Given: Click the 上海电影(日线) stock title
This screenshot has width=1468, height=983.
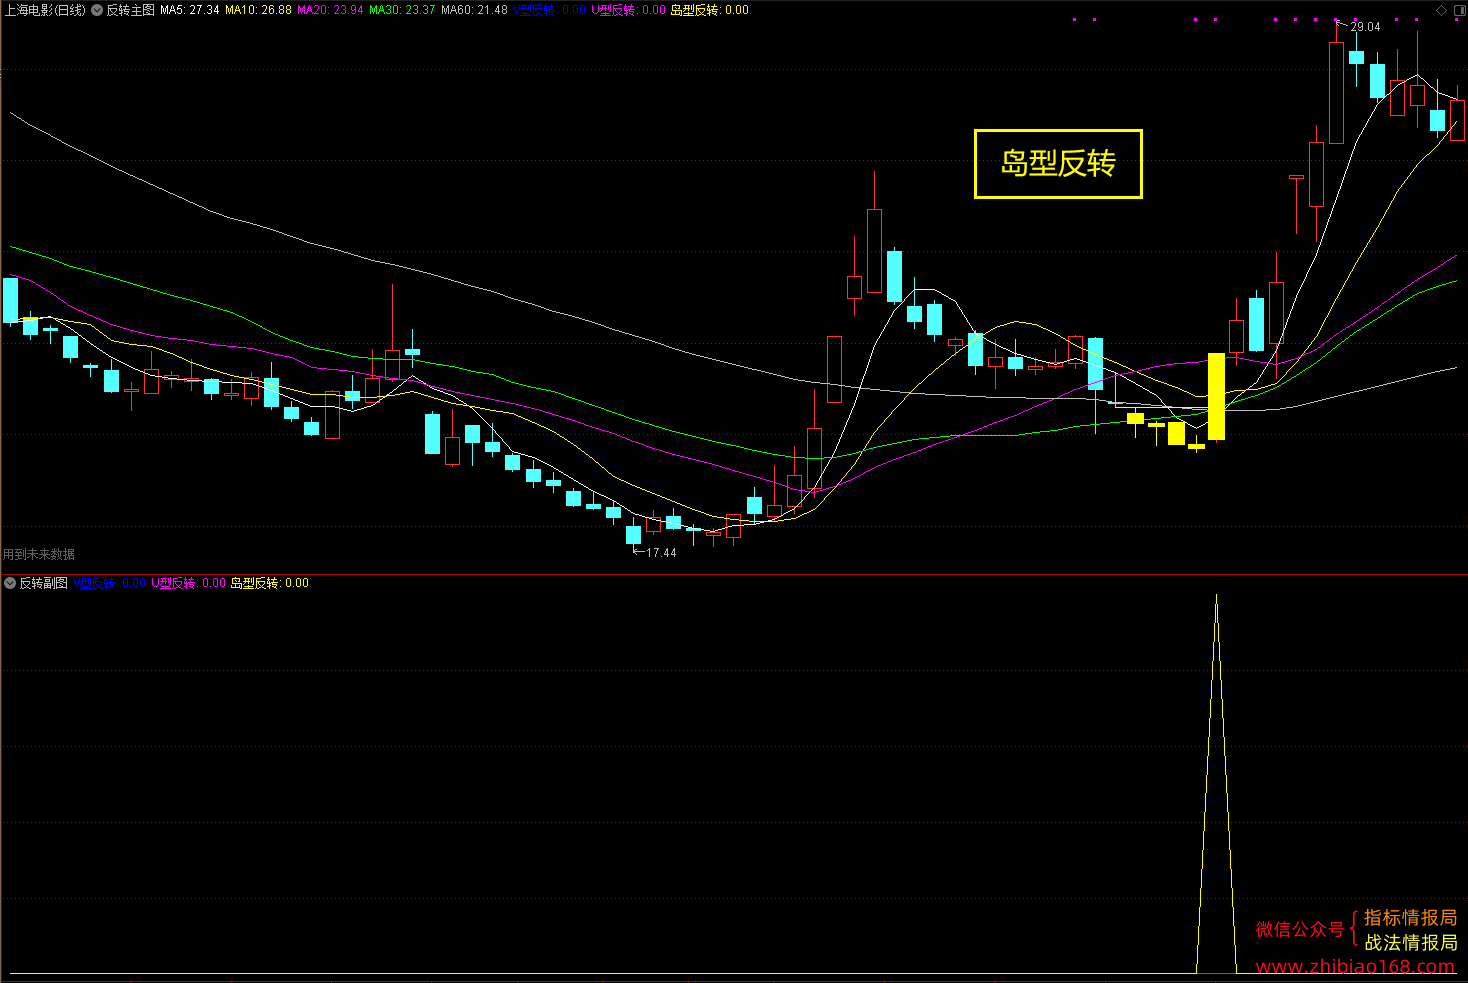Looking at the screenshot, I should coord(45,10).
